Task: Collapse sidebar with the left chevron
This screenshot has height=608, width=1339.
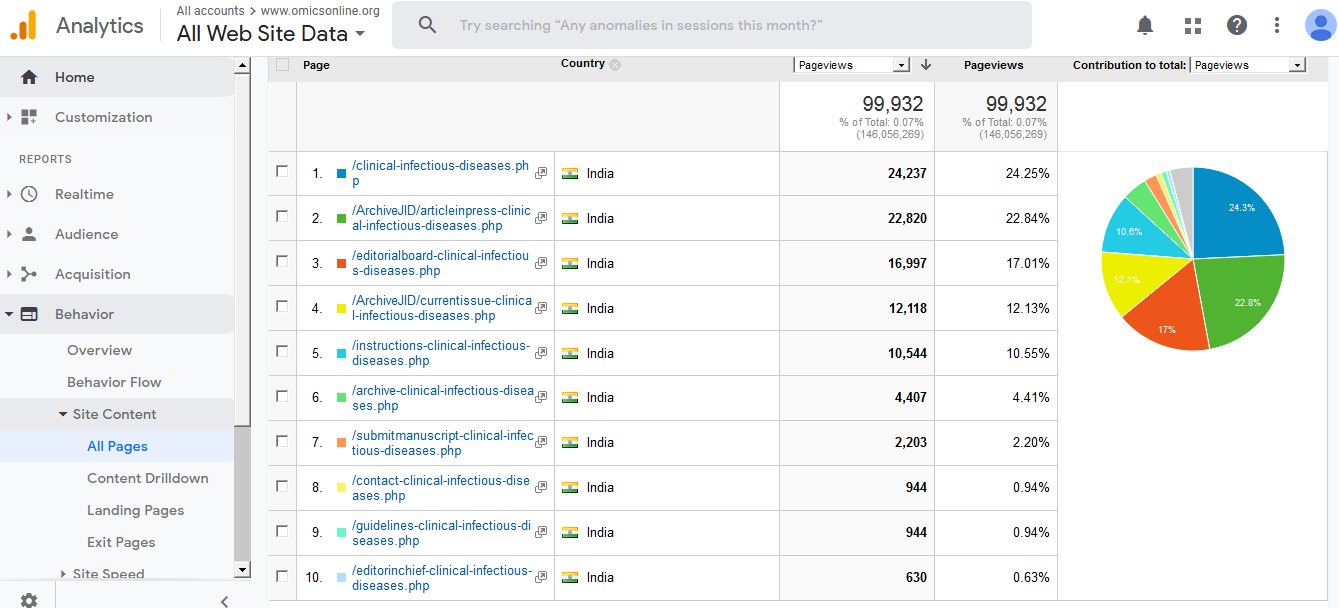Action: click(x=224, y=600)
